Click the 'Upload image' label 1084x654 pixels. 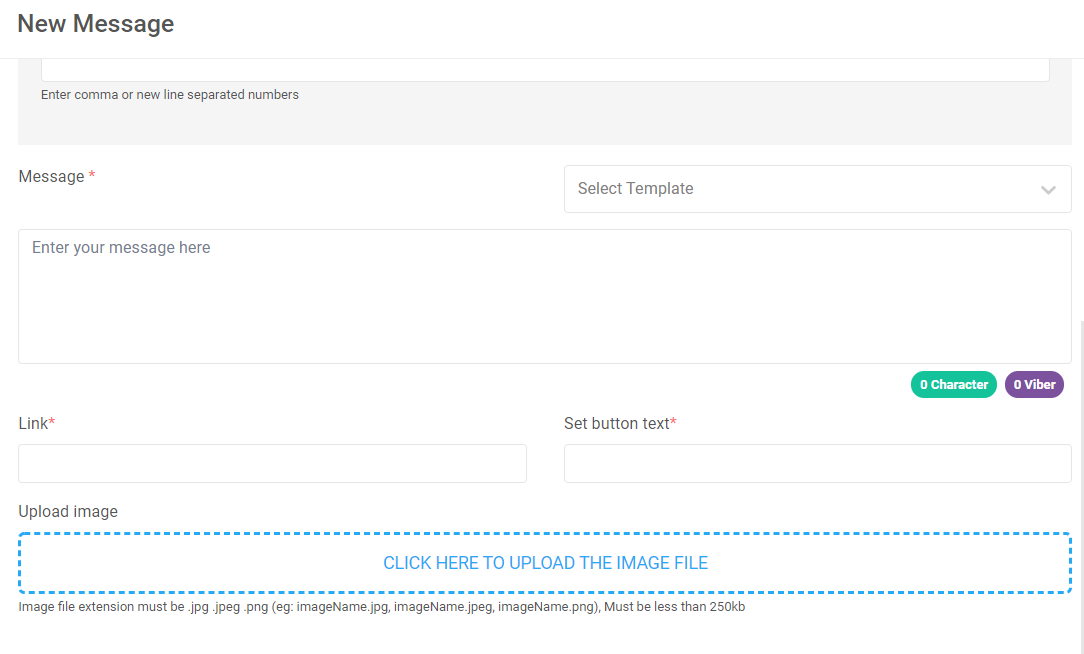click(68, 512)
